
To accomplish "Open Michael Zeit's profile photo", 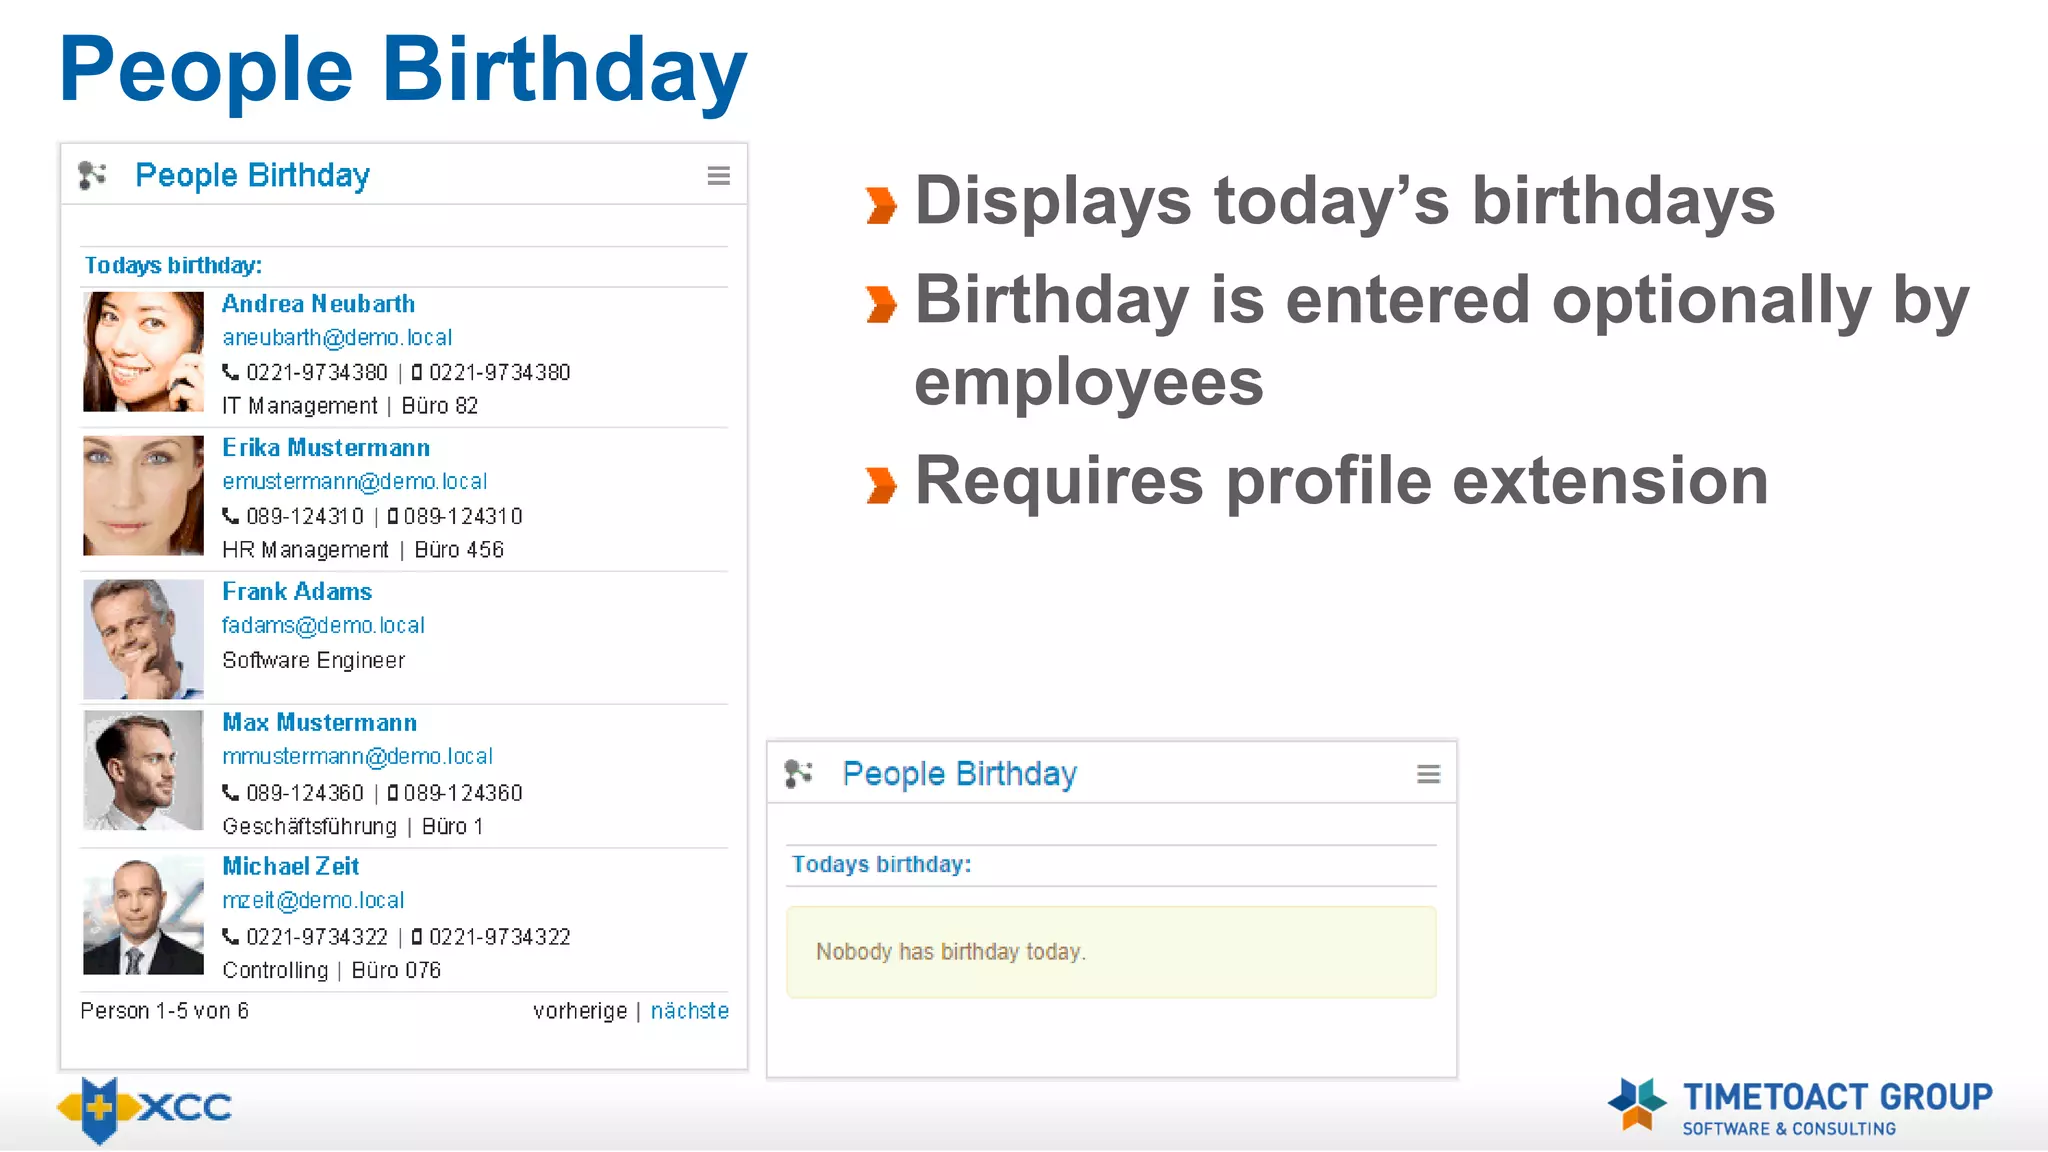I will pos(143,914).
